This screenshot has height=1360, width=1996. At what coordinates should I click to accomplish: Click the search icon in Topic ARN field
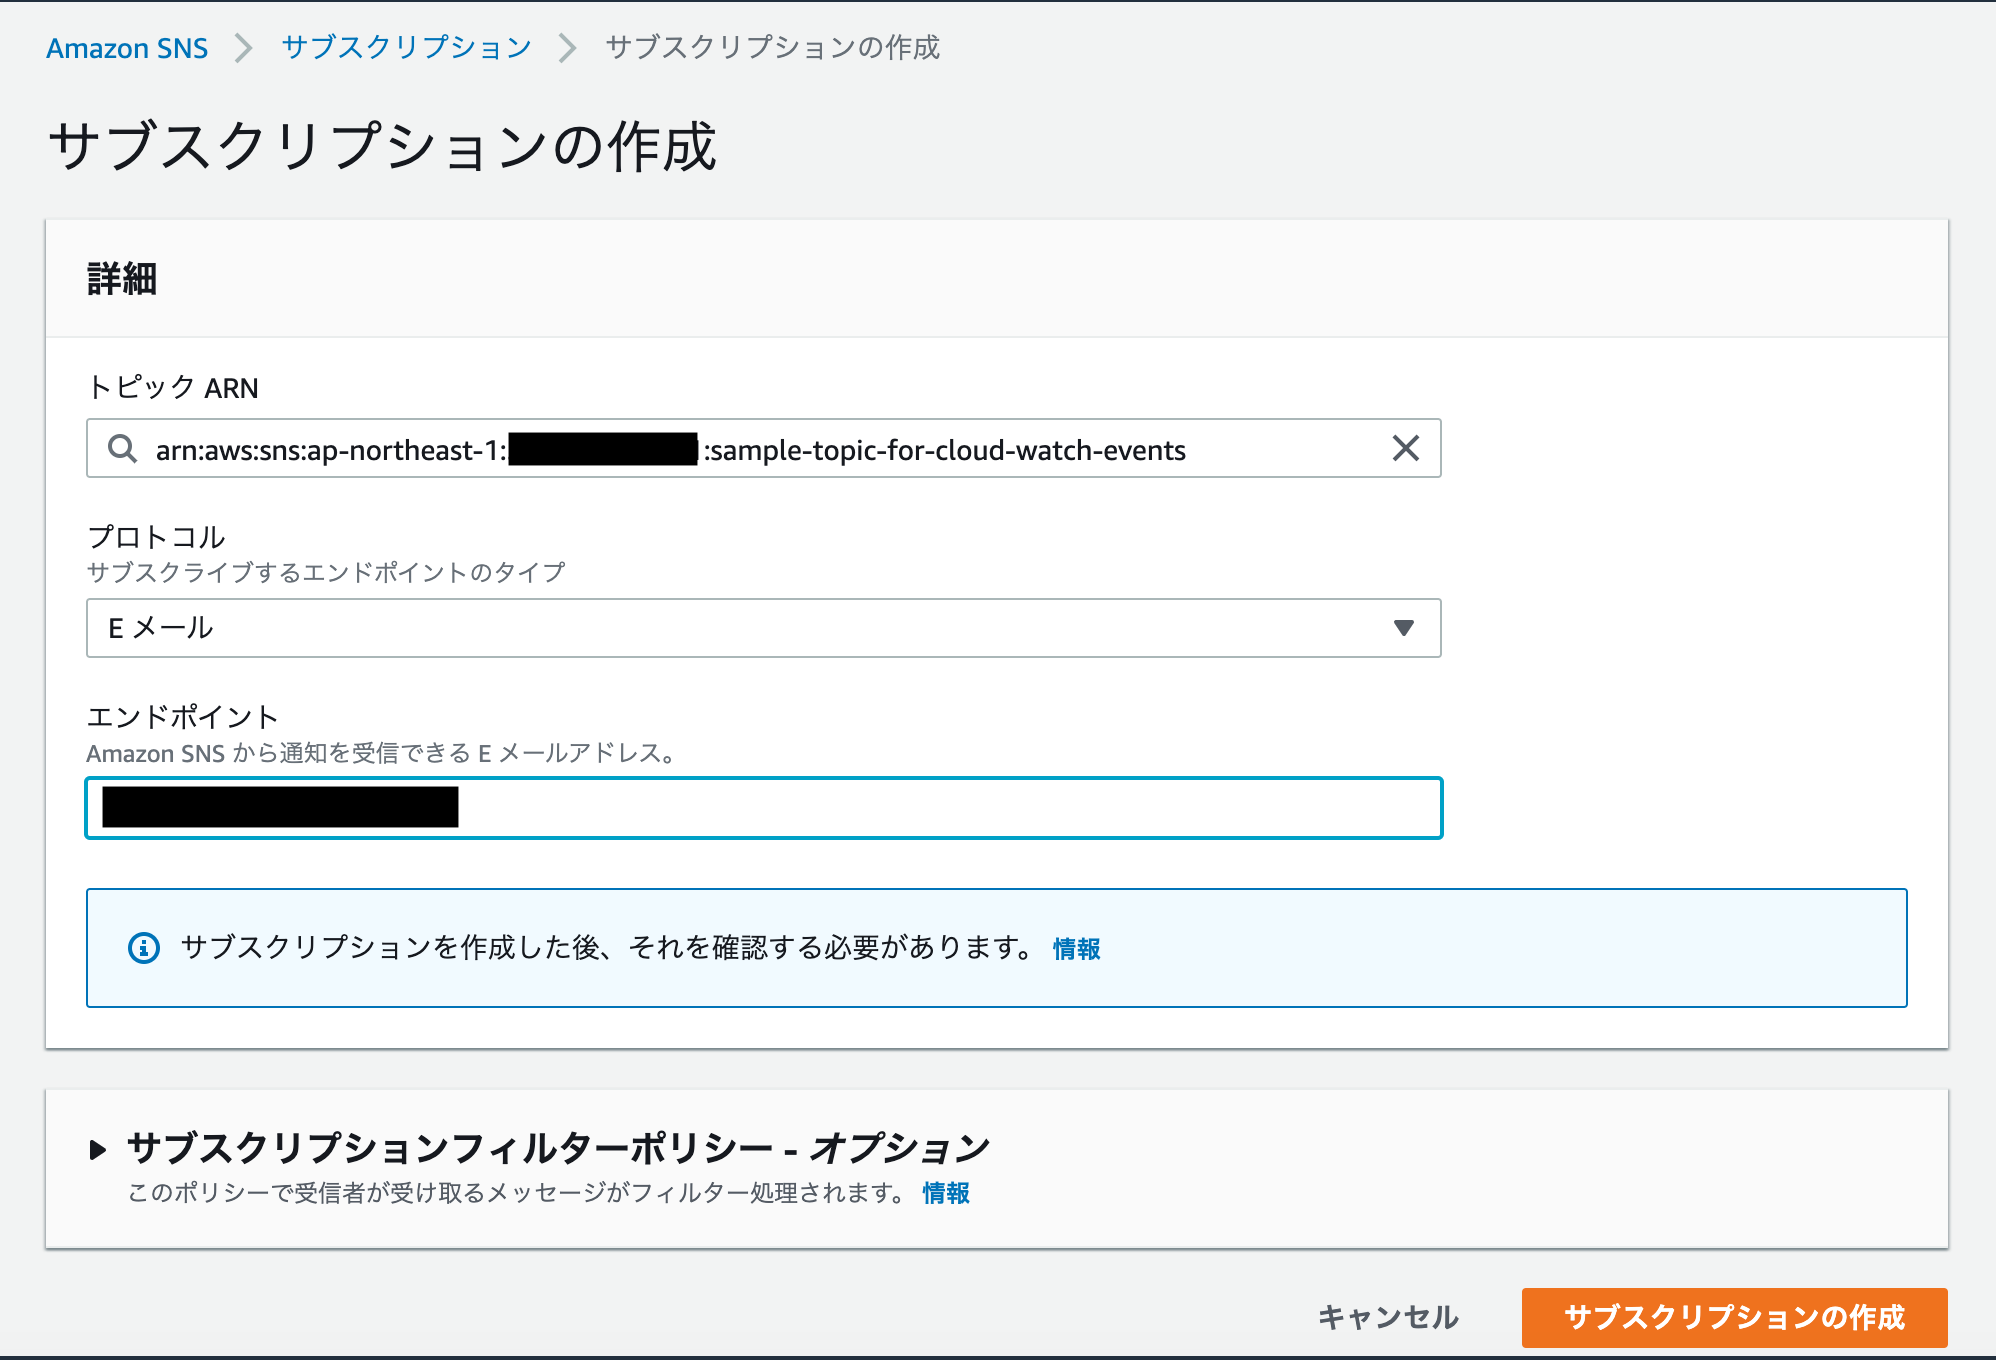122,449
